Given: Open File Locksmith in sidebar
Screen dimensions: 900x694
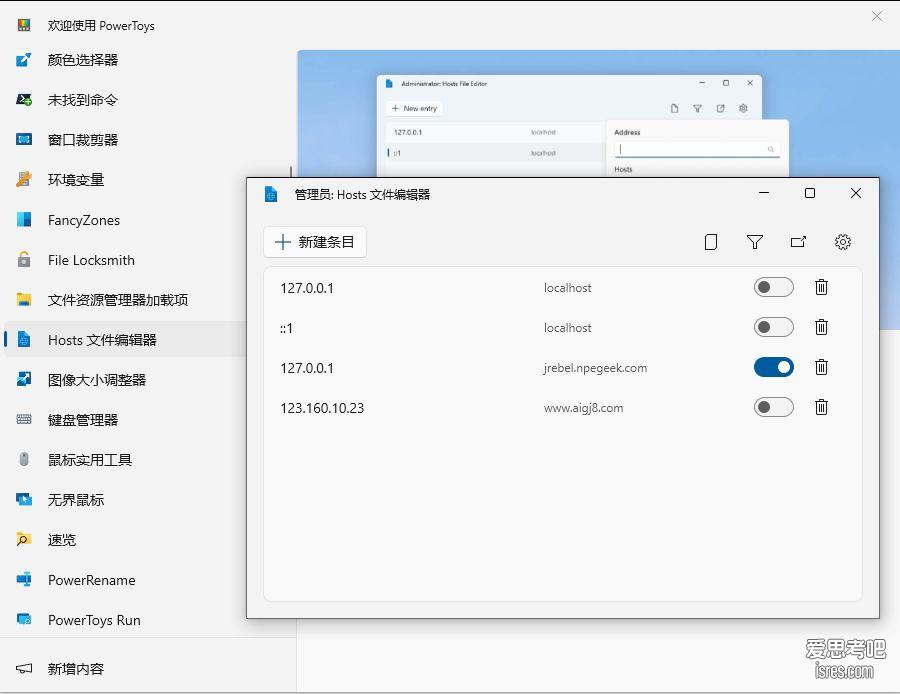Looking at the screenshot, I should (91, 261).
